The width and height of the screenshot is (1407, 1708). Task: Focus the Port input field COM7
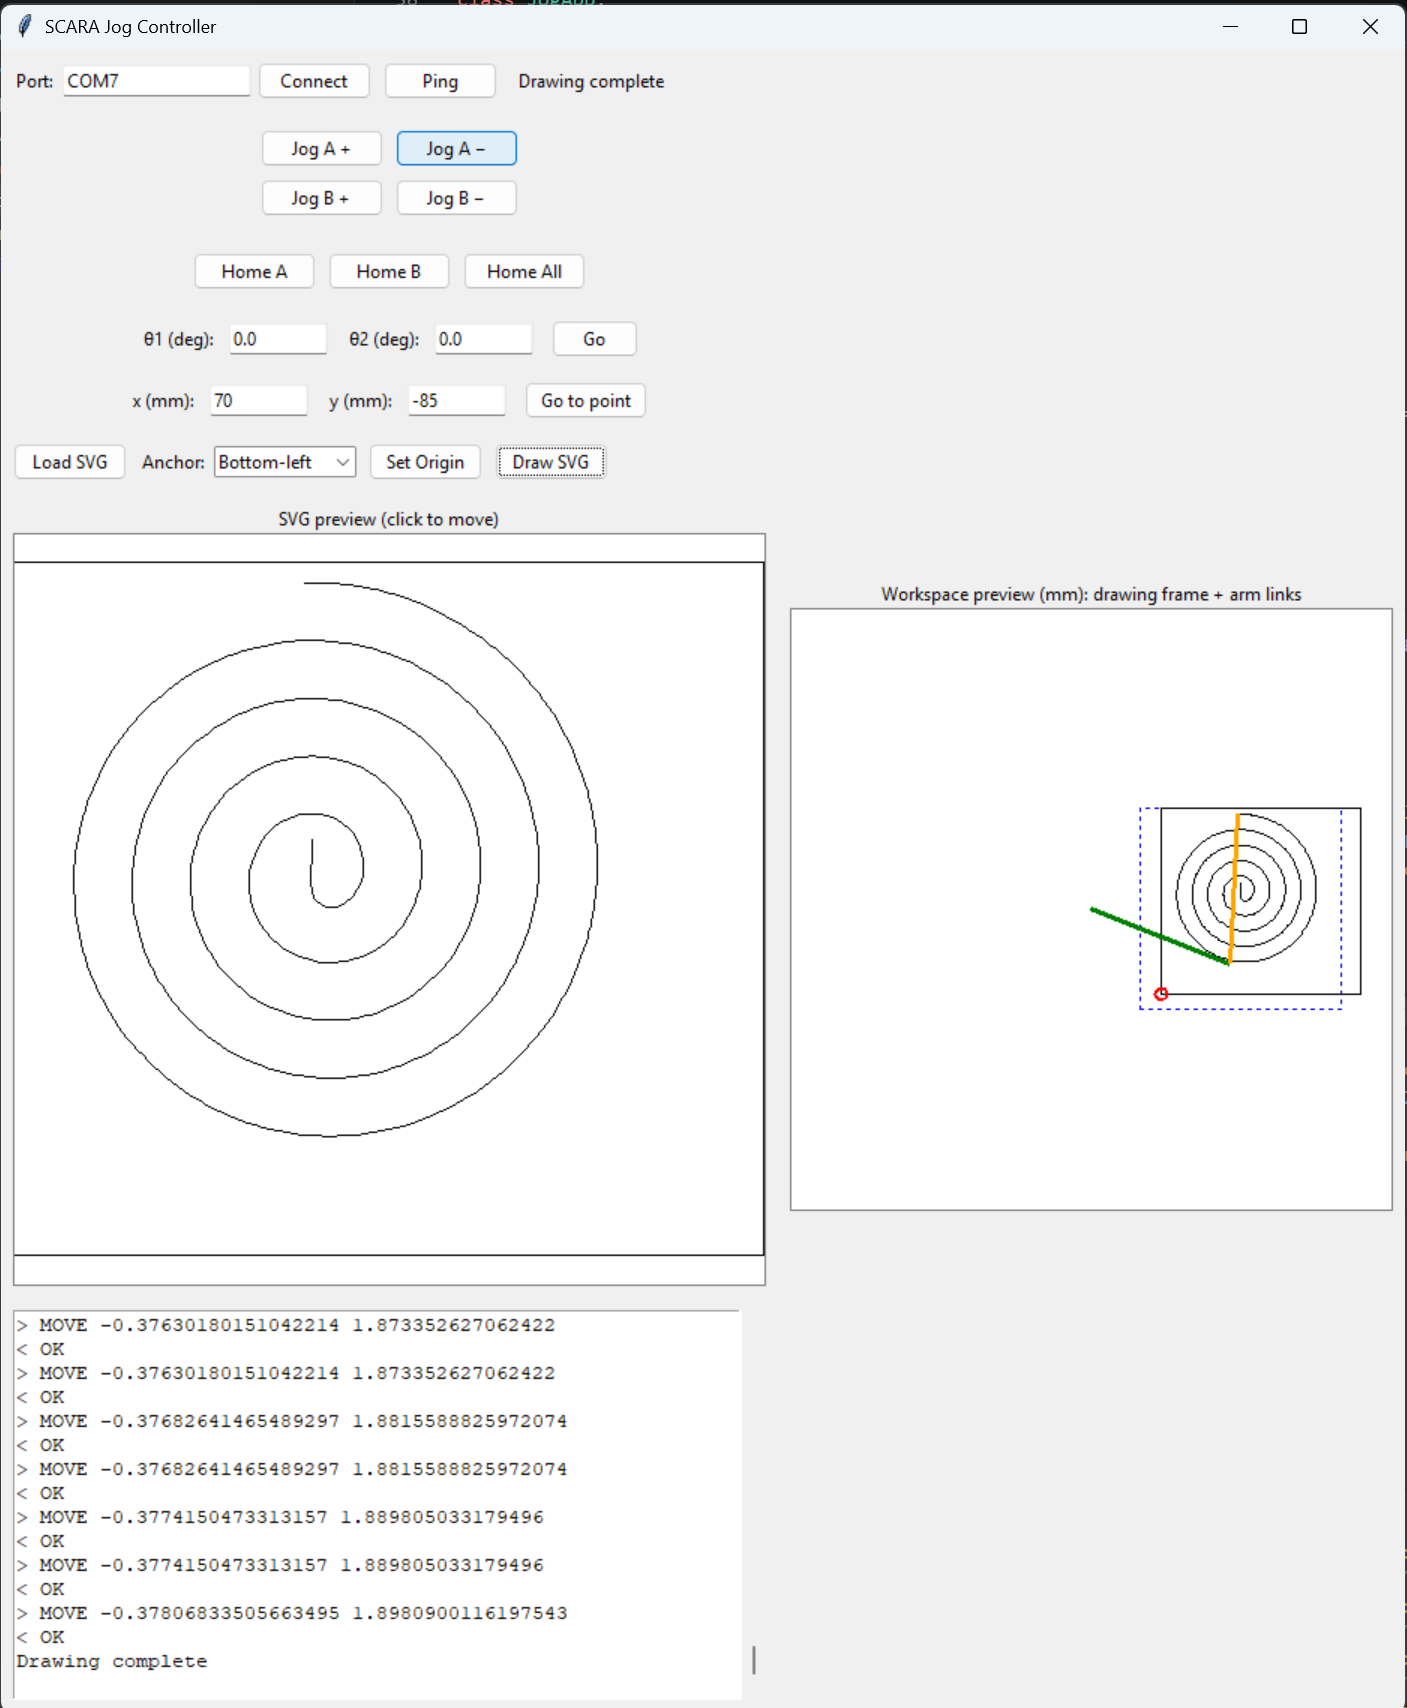(x=157, y=81)
